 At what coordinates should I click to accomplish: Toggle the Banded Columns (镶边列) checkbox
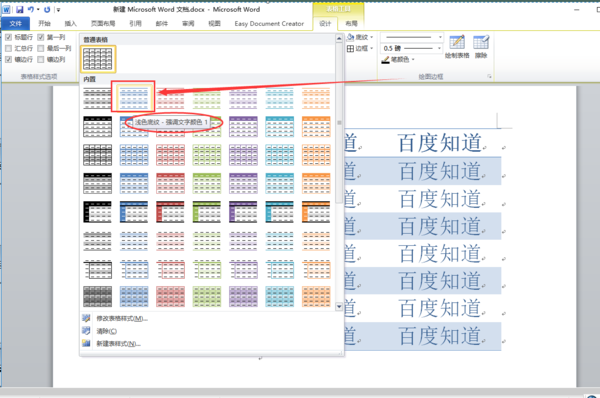(41, 59)
